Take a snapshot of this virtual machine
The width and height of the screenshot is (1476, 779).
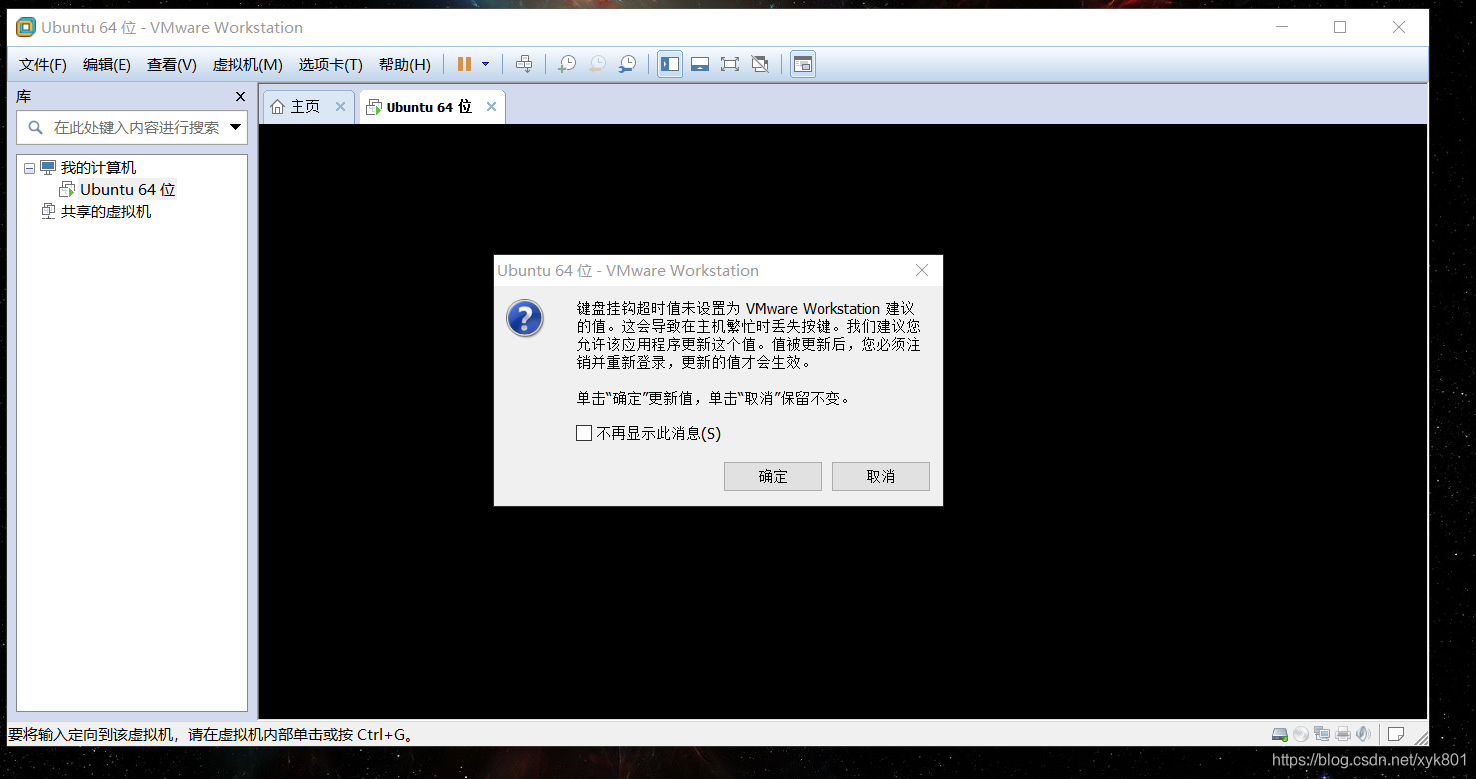(567, 64)
